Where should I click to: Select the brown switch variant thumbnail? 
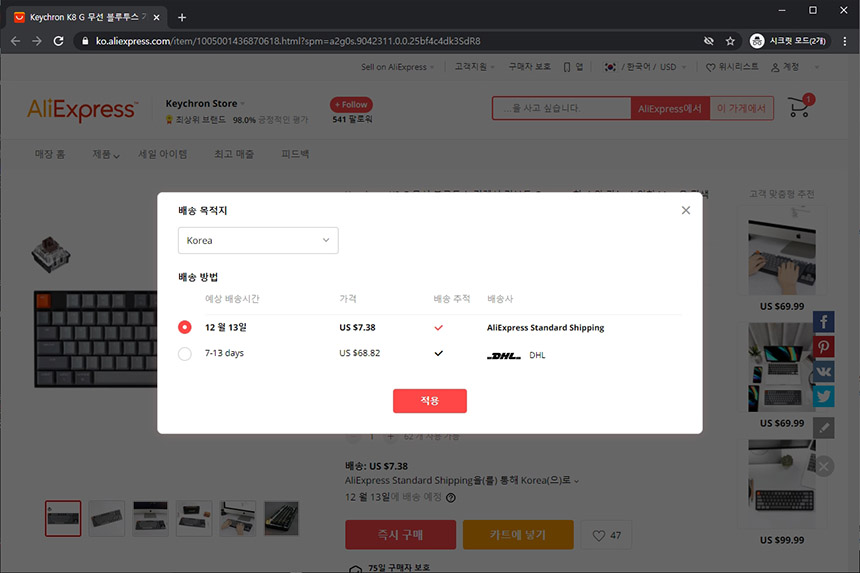click(50, 254)
